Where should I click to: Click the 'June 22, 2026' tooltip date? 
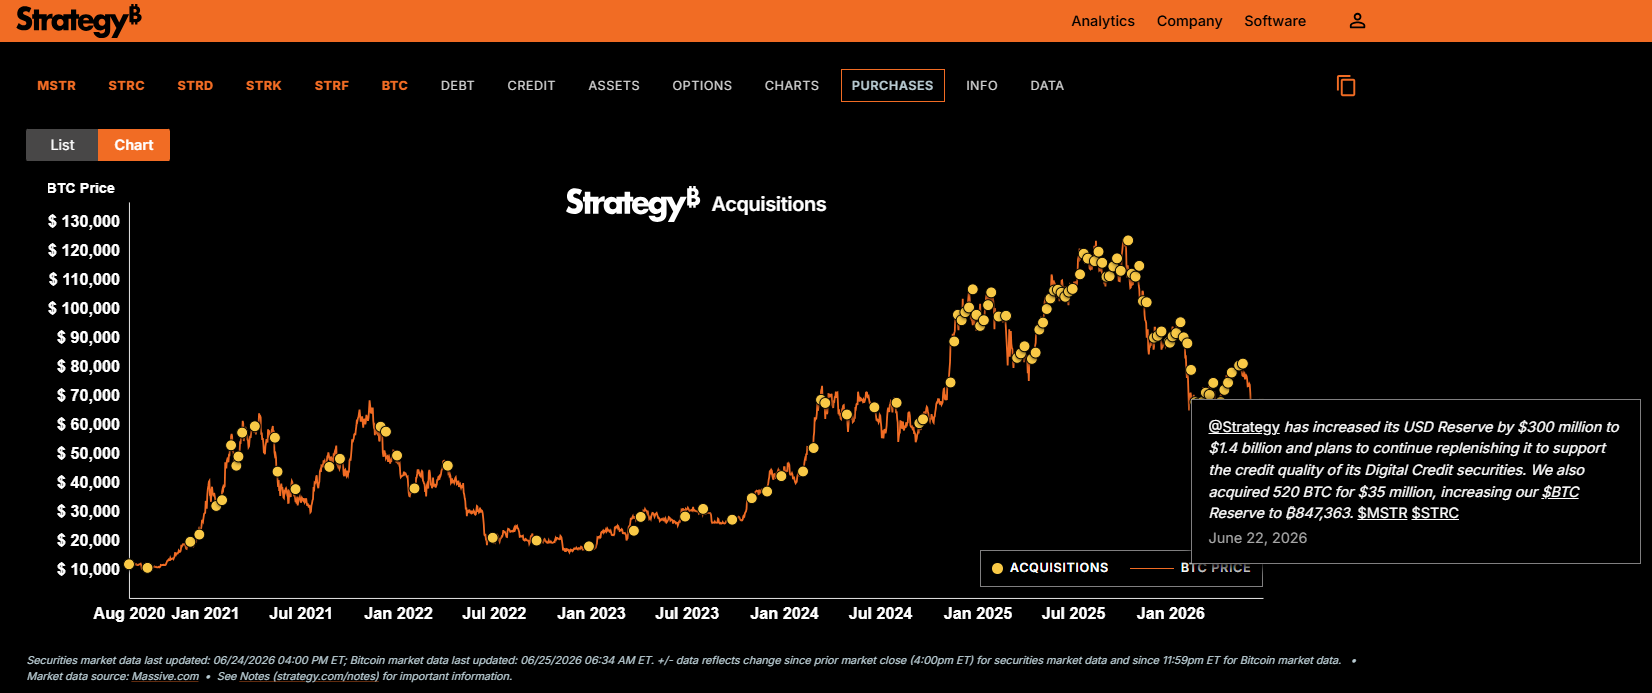[x=1257, y=538]
